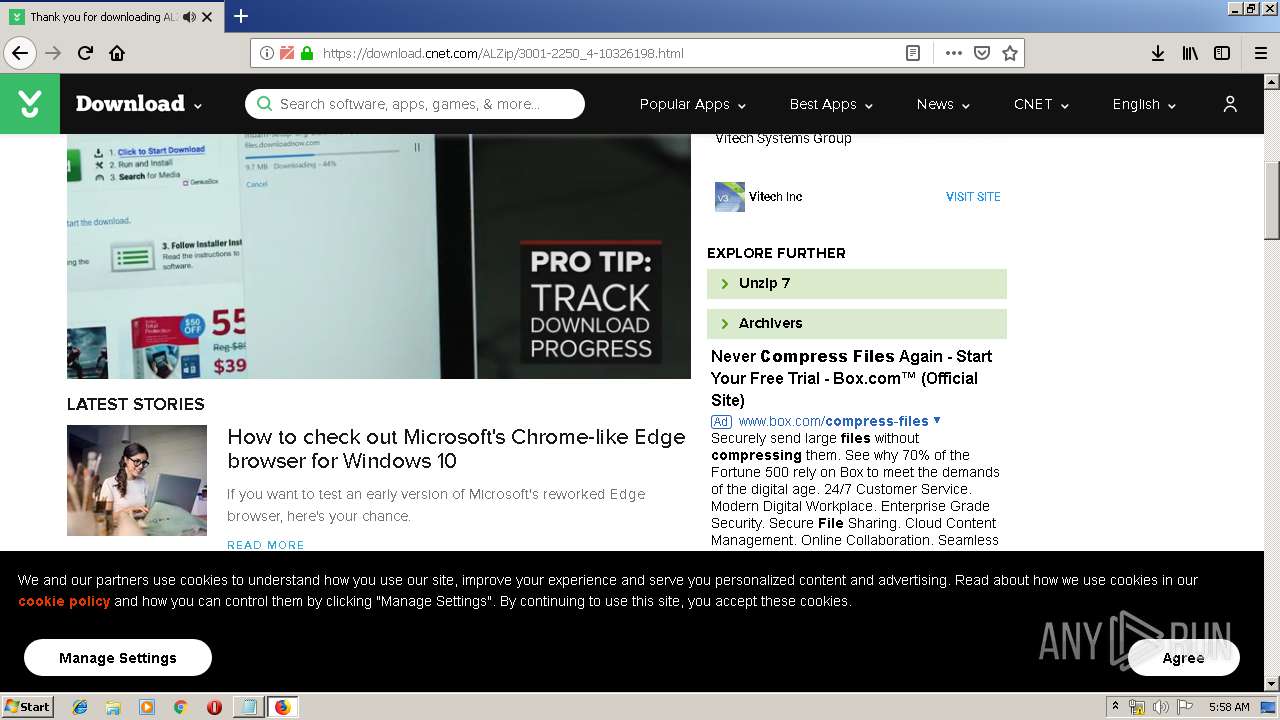Bookmark this page with the star
This screenshot has height=720, width=1280.
point(1010,53)
